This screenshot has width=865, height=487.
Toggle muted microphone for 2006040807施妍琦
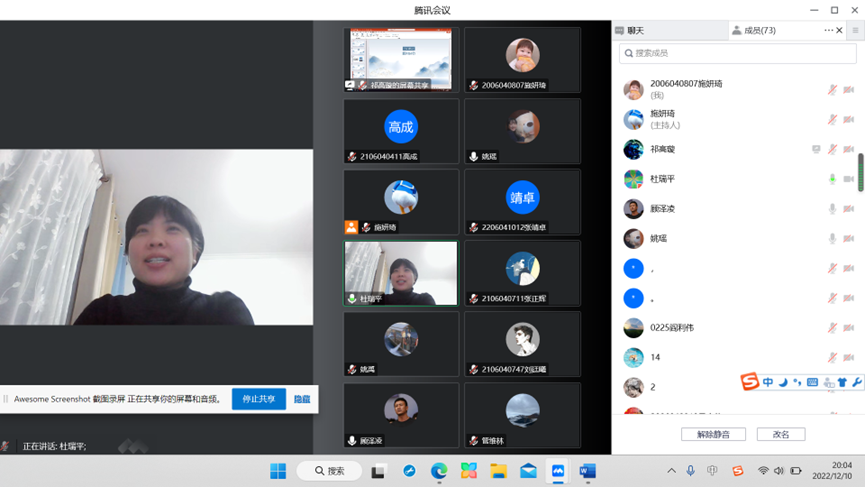pos(832,90)
